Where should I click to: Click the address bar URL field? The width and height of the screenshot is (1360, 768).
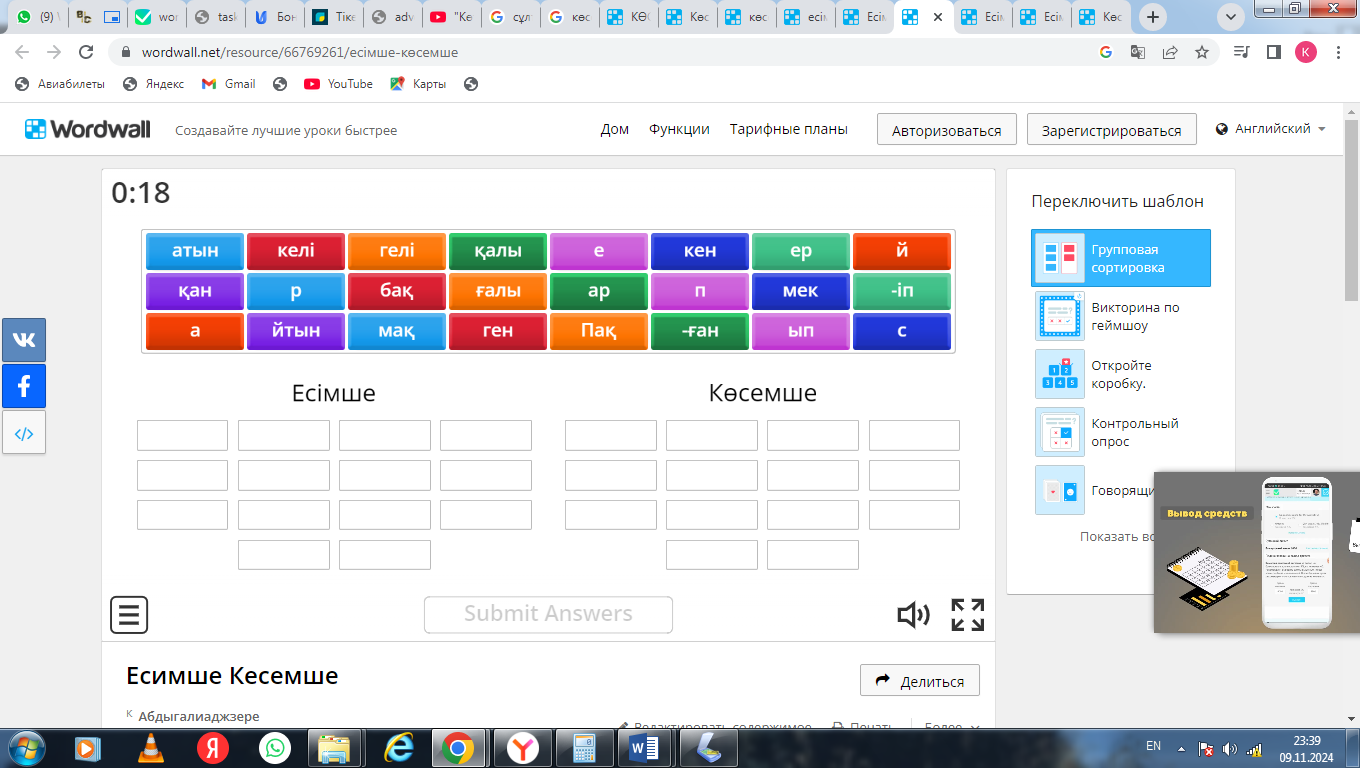(x=600, y=52)
